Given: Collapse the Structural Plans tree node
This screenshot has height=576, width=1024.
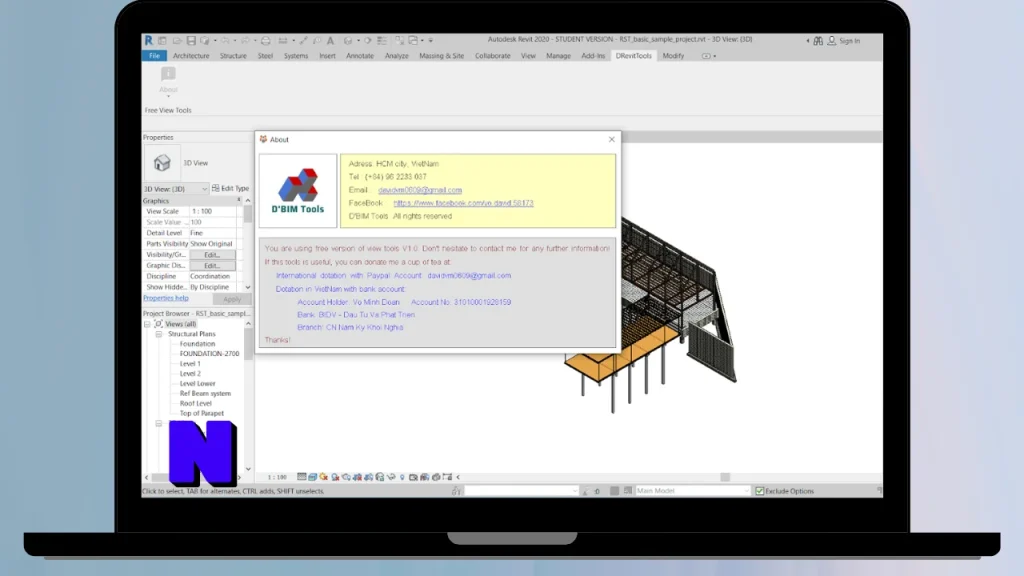Looking at the screenshot, I should tap(159, 334).
